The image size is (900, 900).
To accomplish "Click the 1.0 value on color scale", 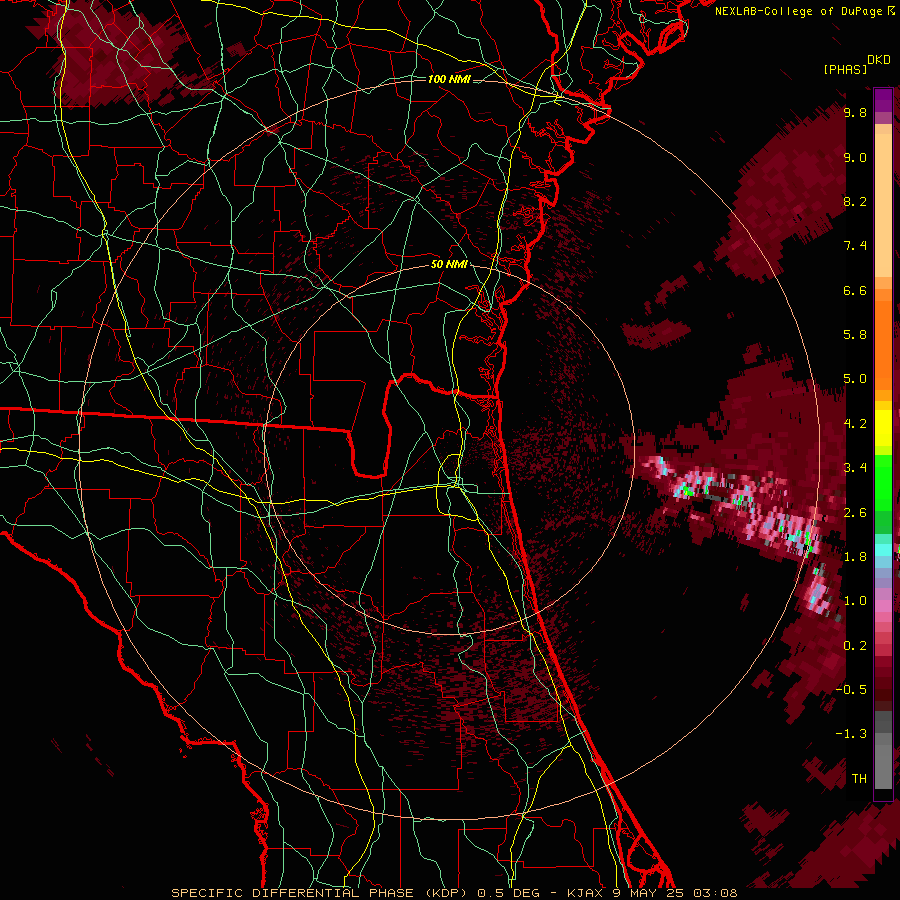I will coord(855,601).
